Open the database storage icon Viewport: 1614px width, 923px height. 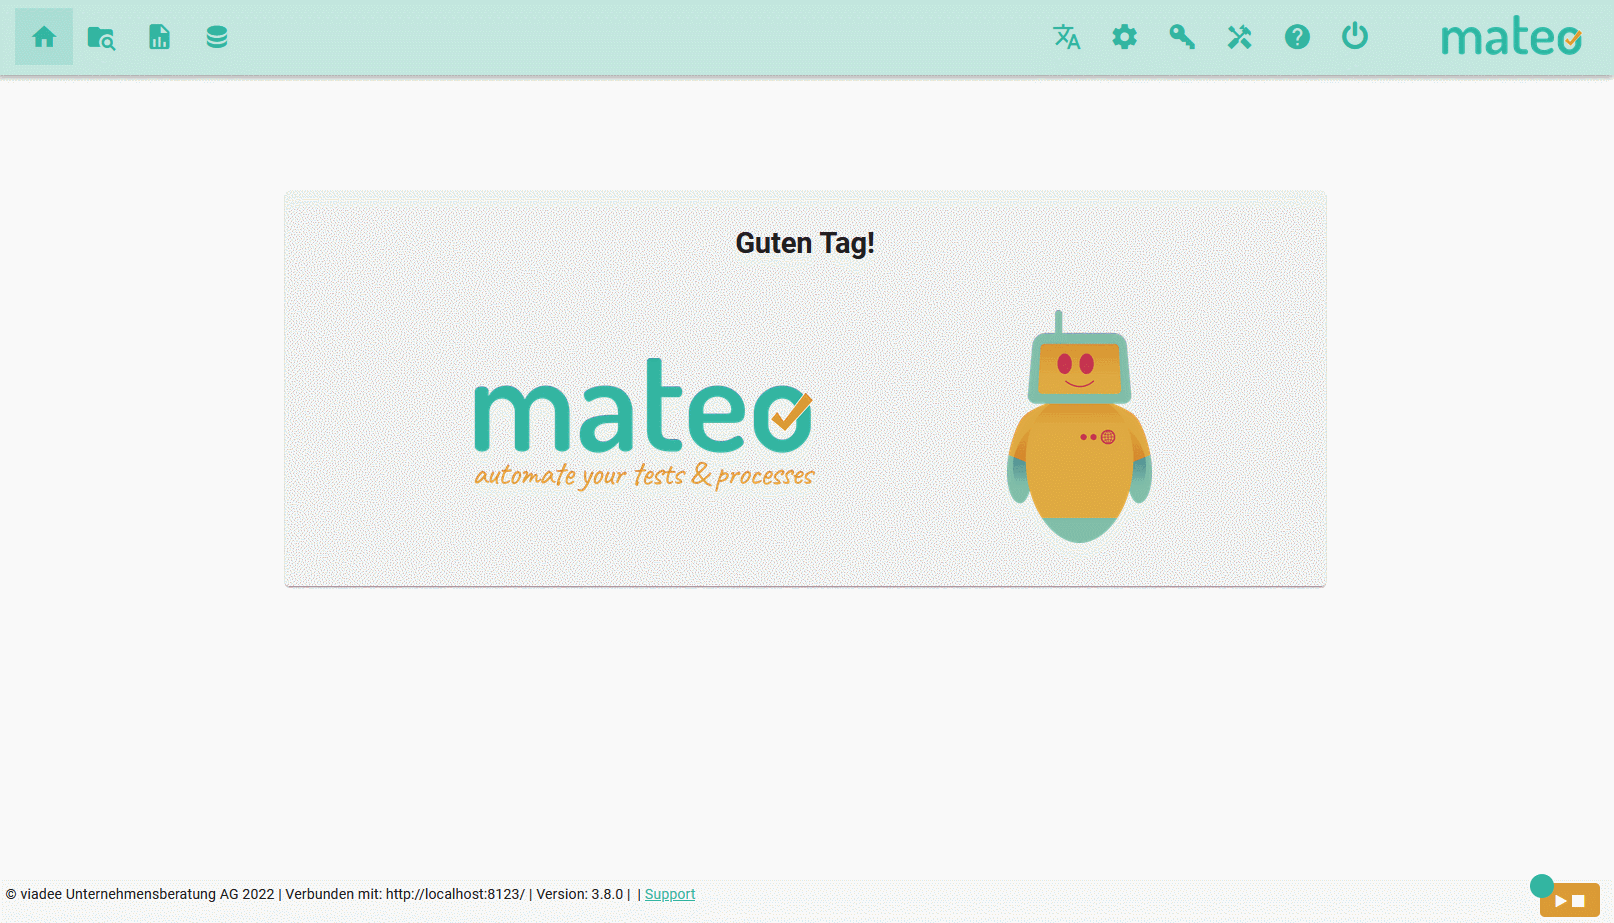click(x=217, y=37)
